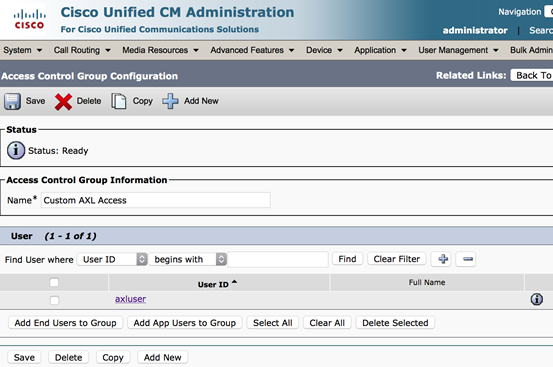Expand the Call Routing menu

pyautogui.click(x=82, y=50)
